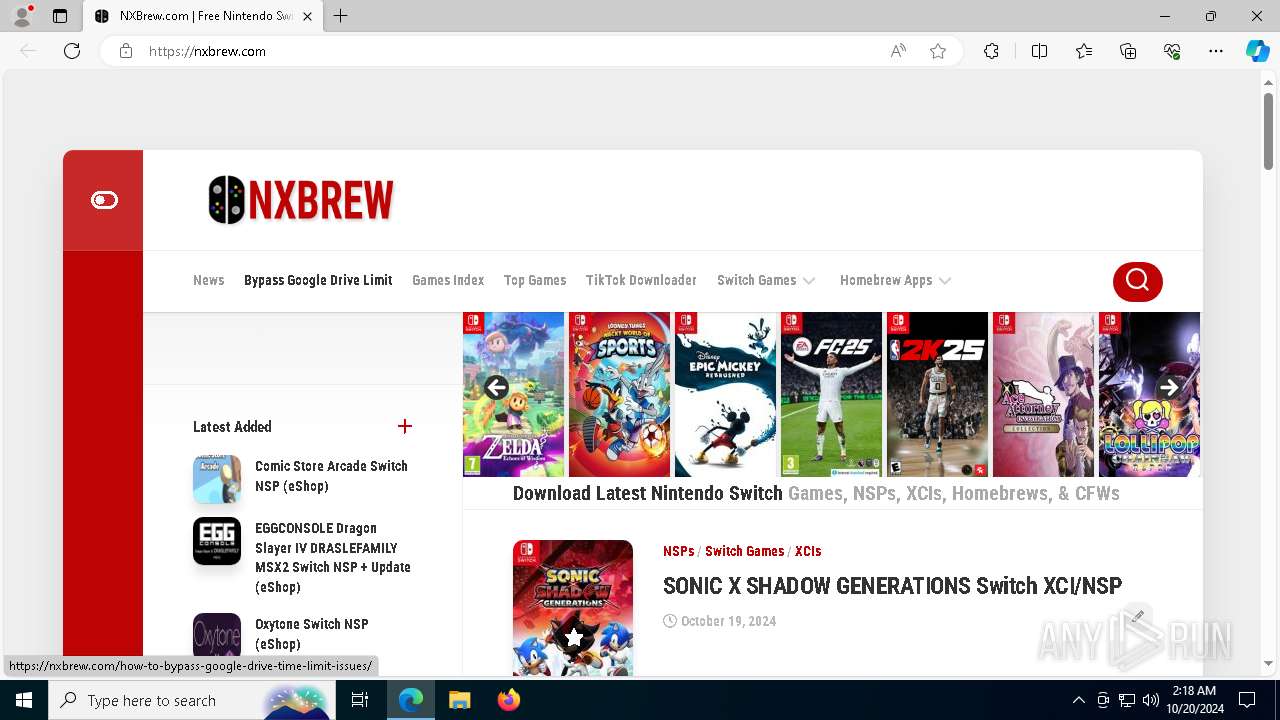View site information lock icon

126,51
